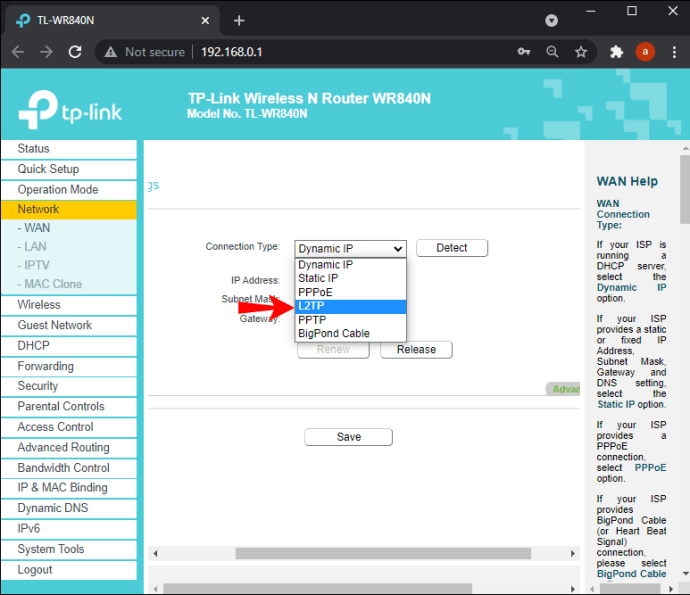Reload the router page
690x595 pixels.
click(75, 52)
